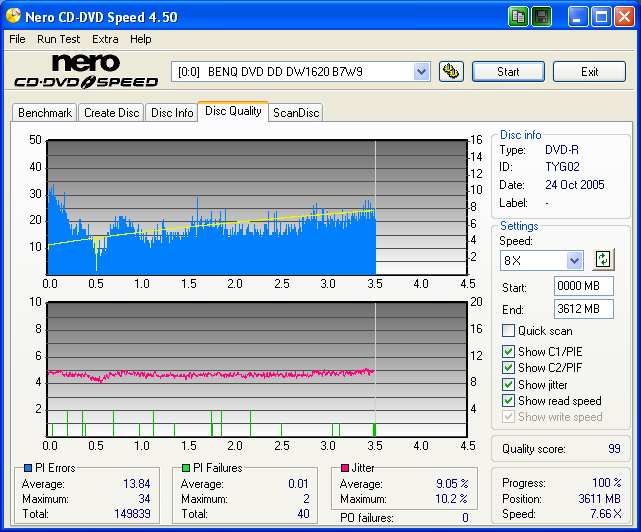This screenshot has width=641, height=532.
Task: Click the jitter and PI failures graph
Action: pyautogui.click(x=257, y=370)
